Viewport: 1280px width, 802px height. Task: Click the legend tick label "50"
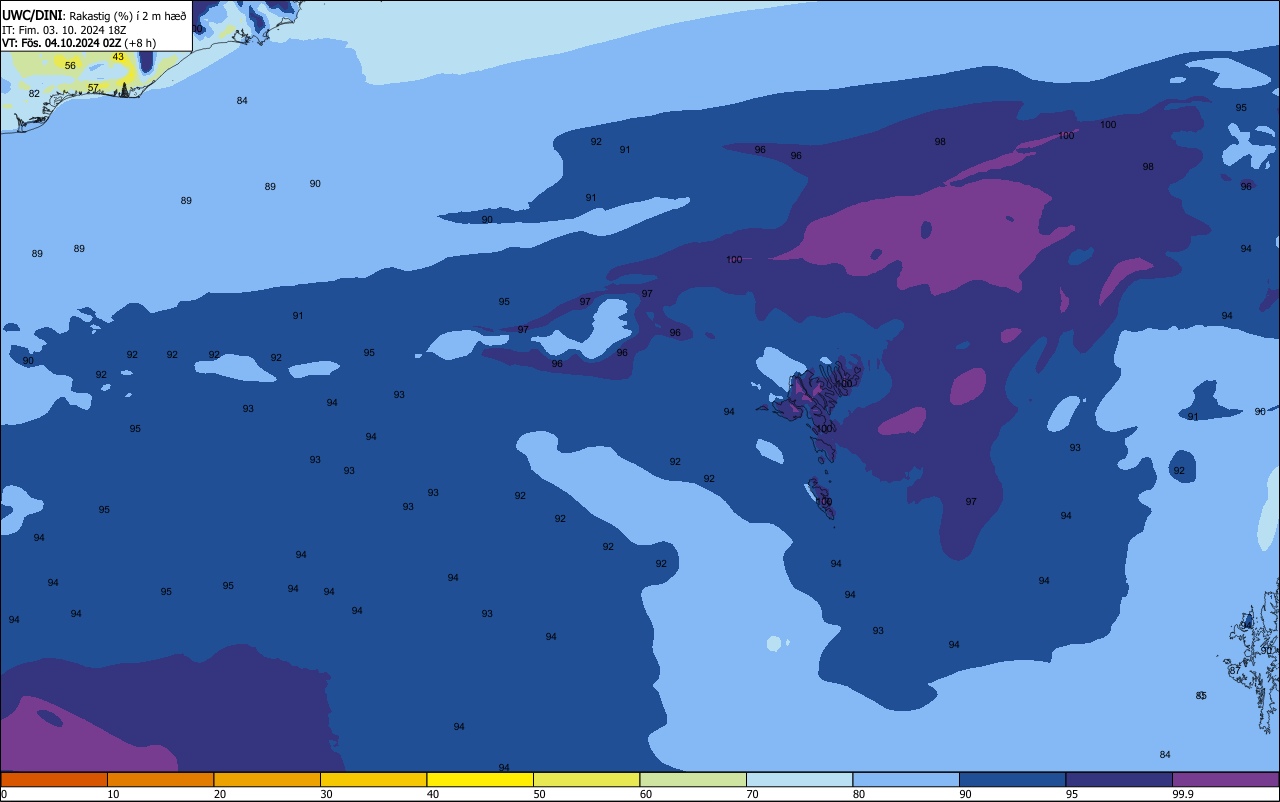(x=539, y=794)
